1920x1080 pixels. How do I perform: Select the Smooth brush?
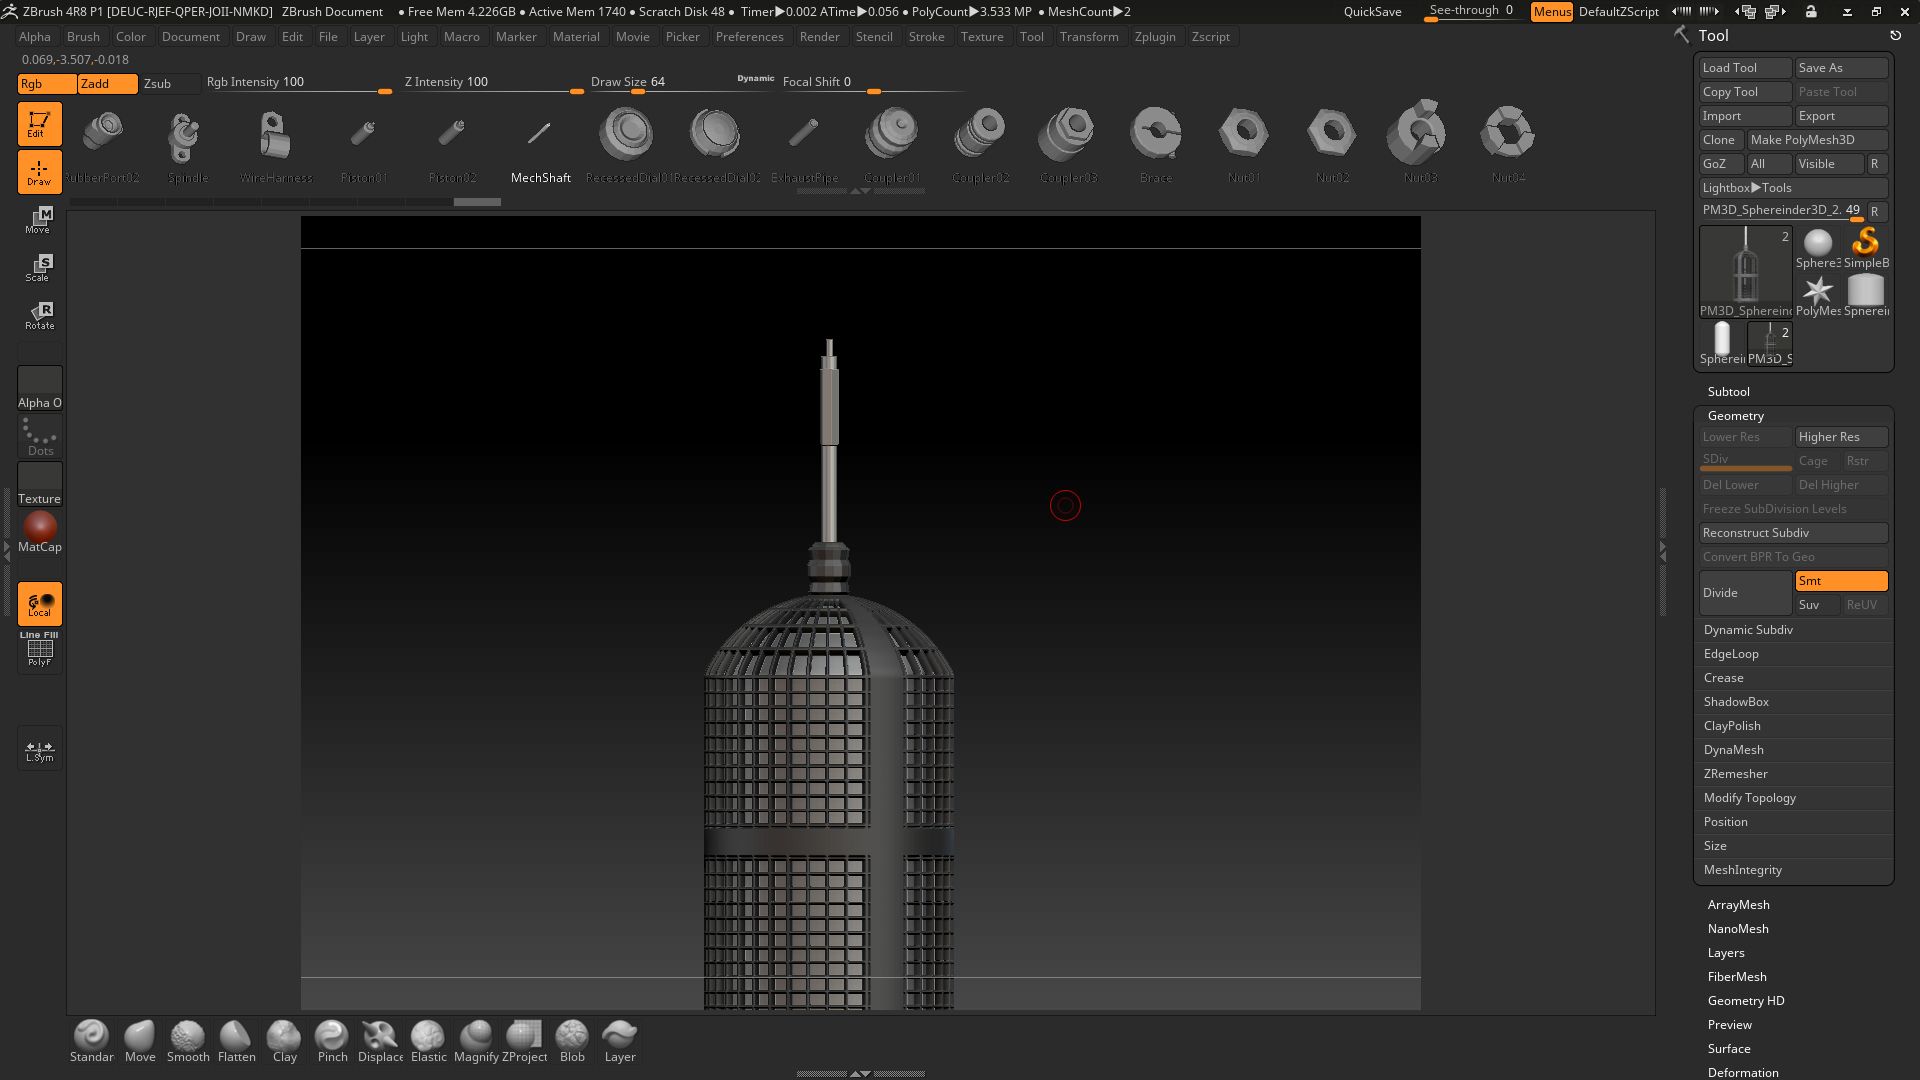[x=188, y=1041]
